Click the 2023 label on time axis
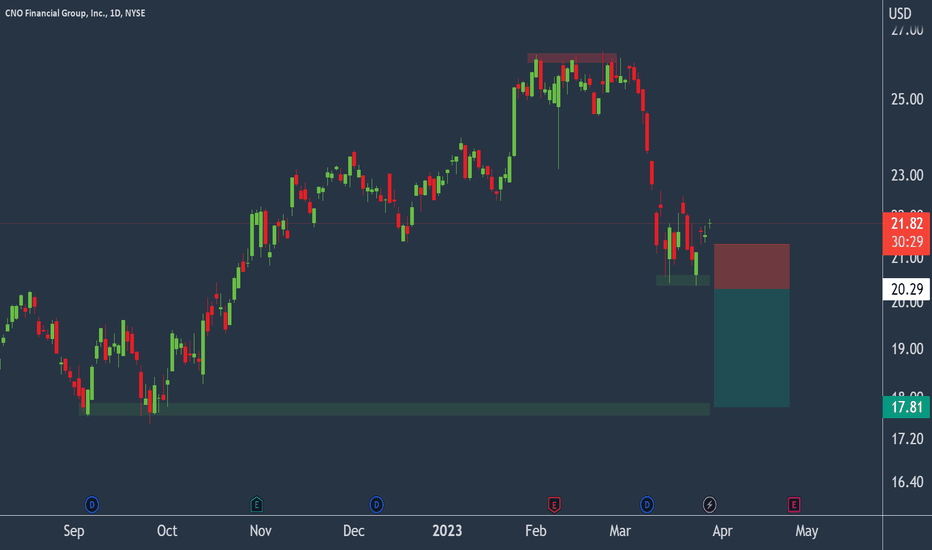932x550 pixels. [x=447, y=531]
